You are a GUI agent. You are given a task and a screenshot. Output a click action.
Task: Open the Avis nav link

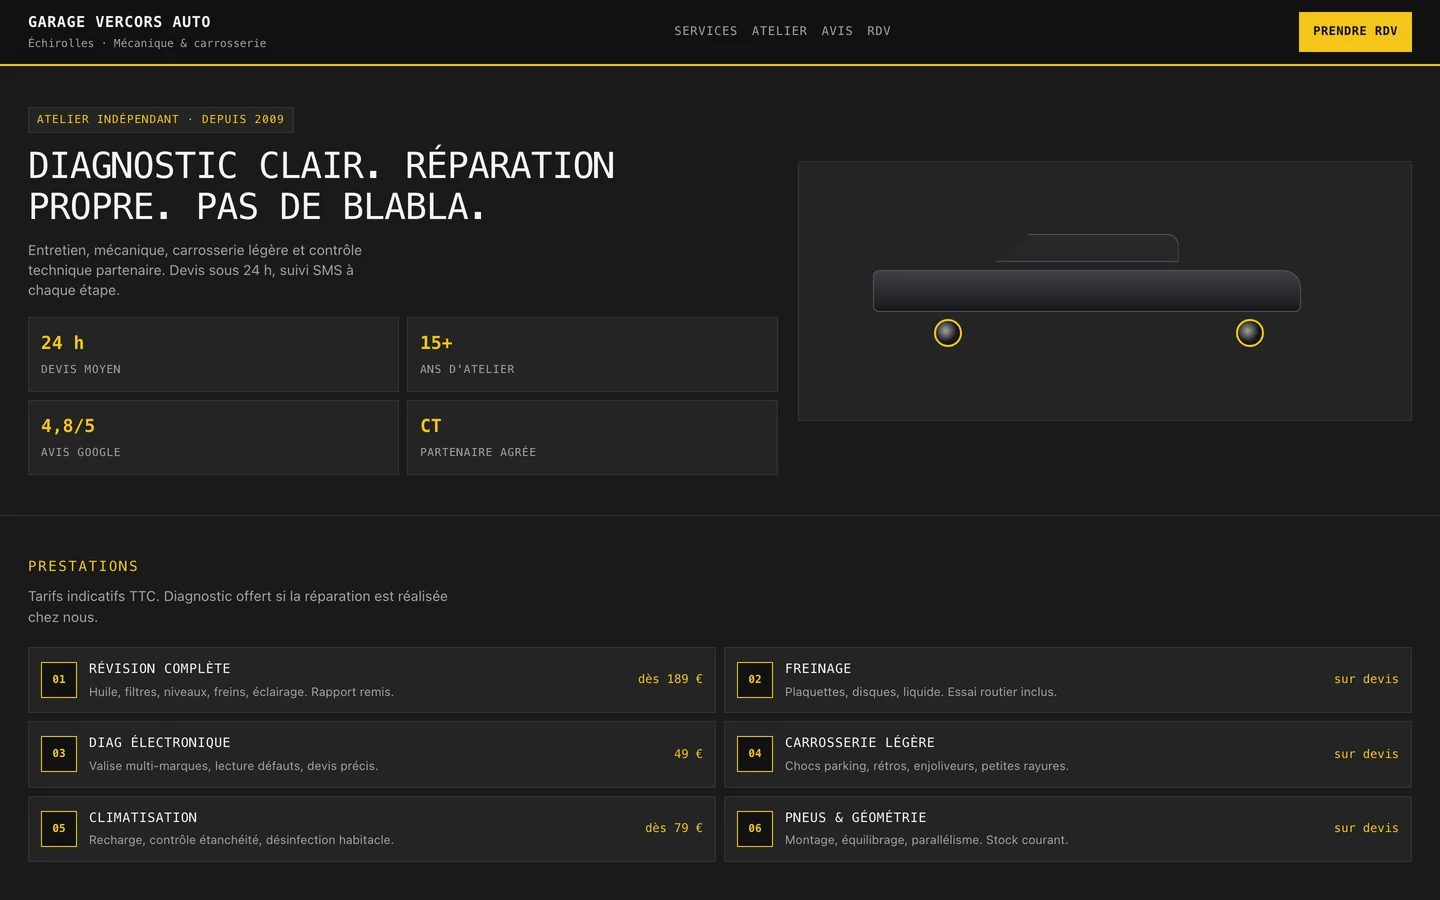click(x=837, y=31)
